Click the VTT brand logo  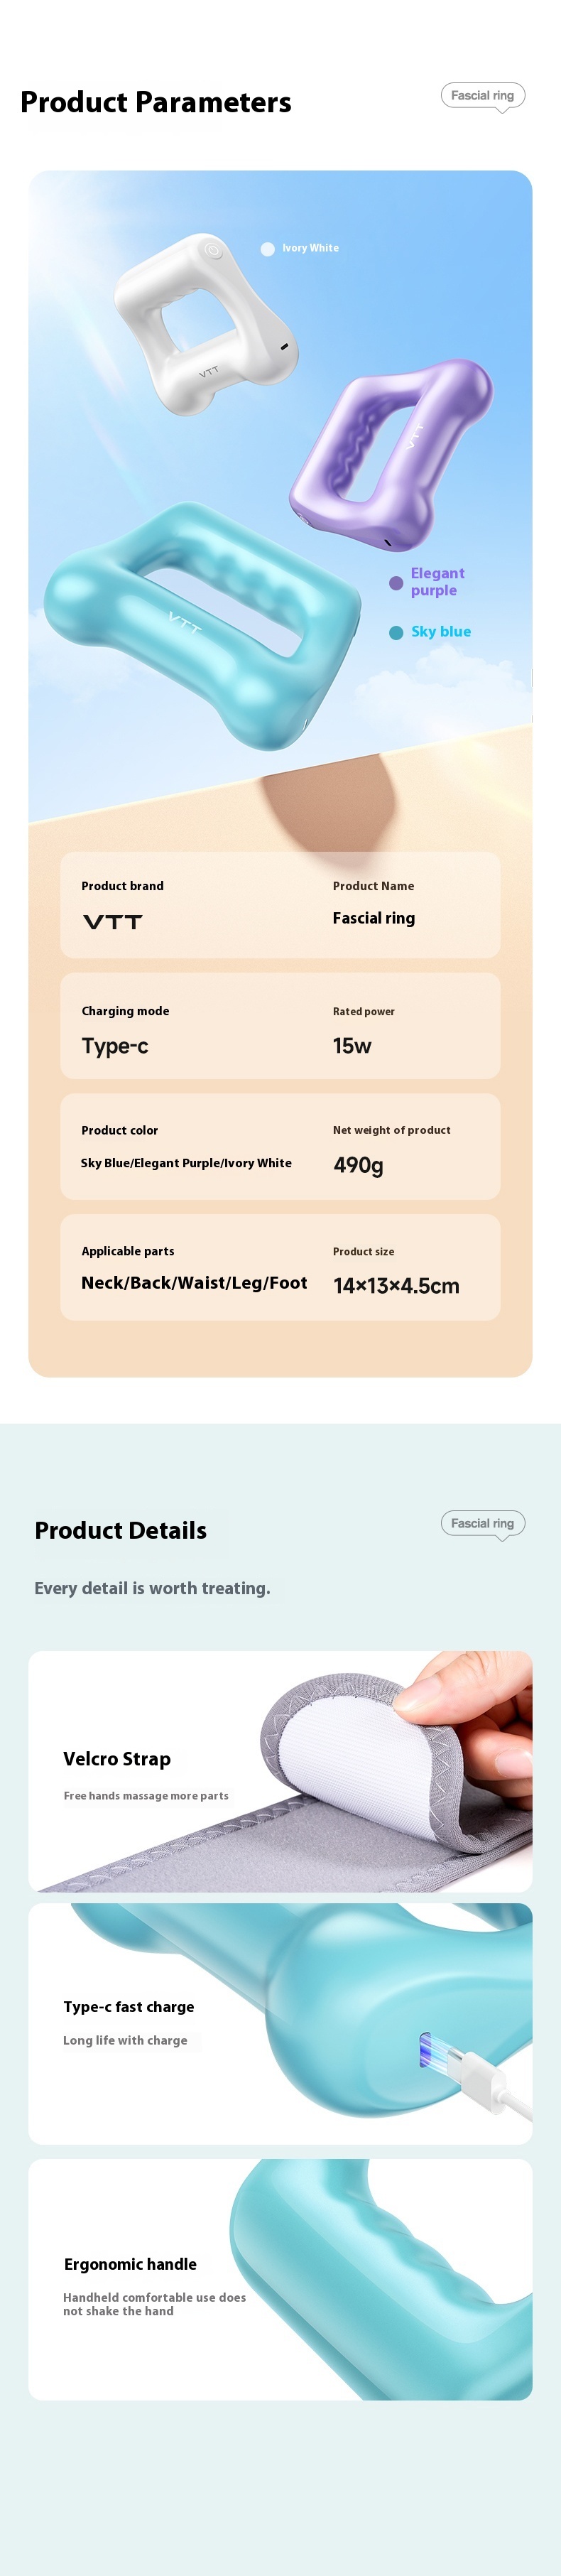pyautogui.click(x=113, y=922)
